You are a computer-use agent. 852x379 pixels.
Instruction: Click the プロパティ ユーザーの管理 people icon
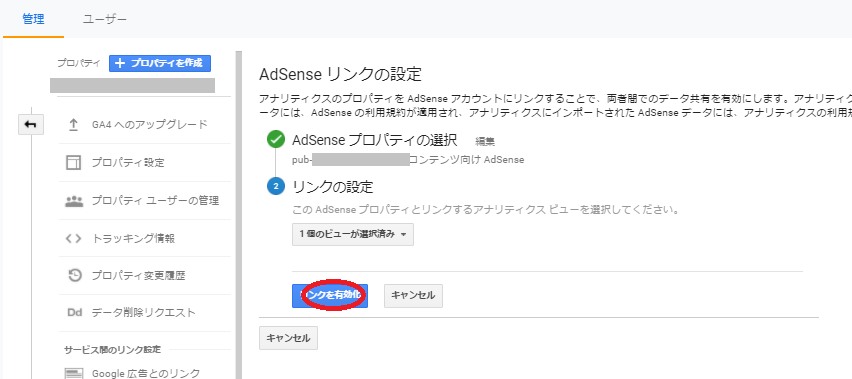tap(73, 200)
